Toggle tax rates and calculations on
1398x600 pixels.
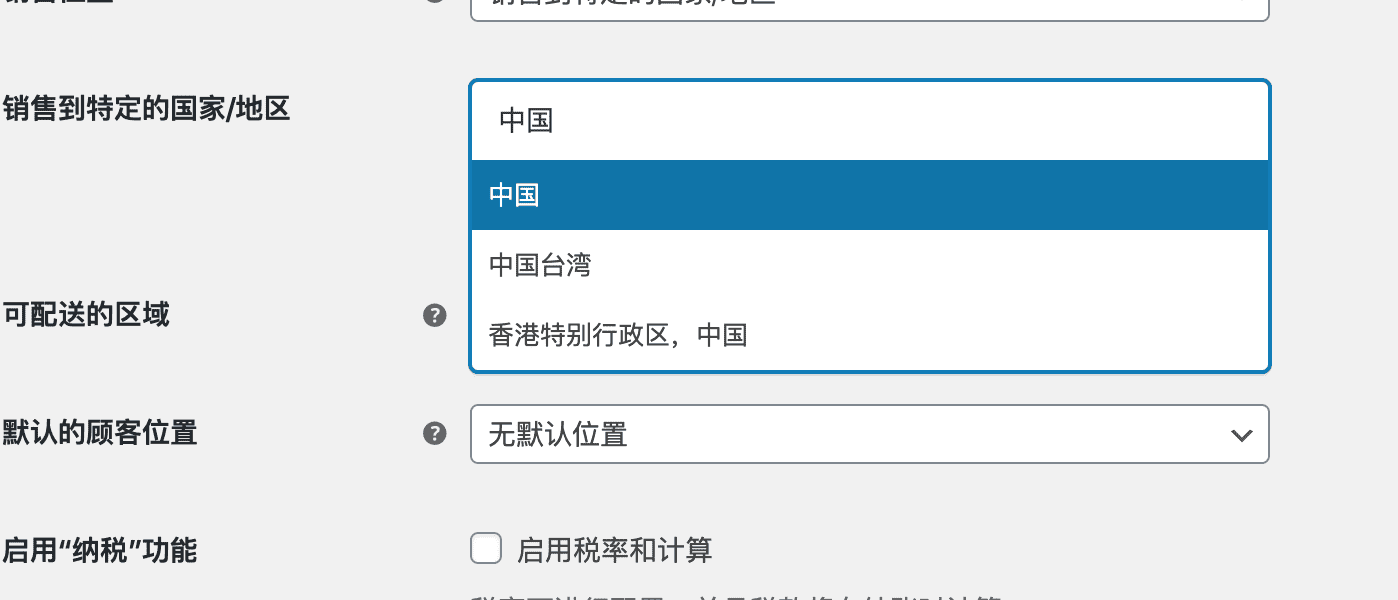coord(486,548)
